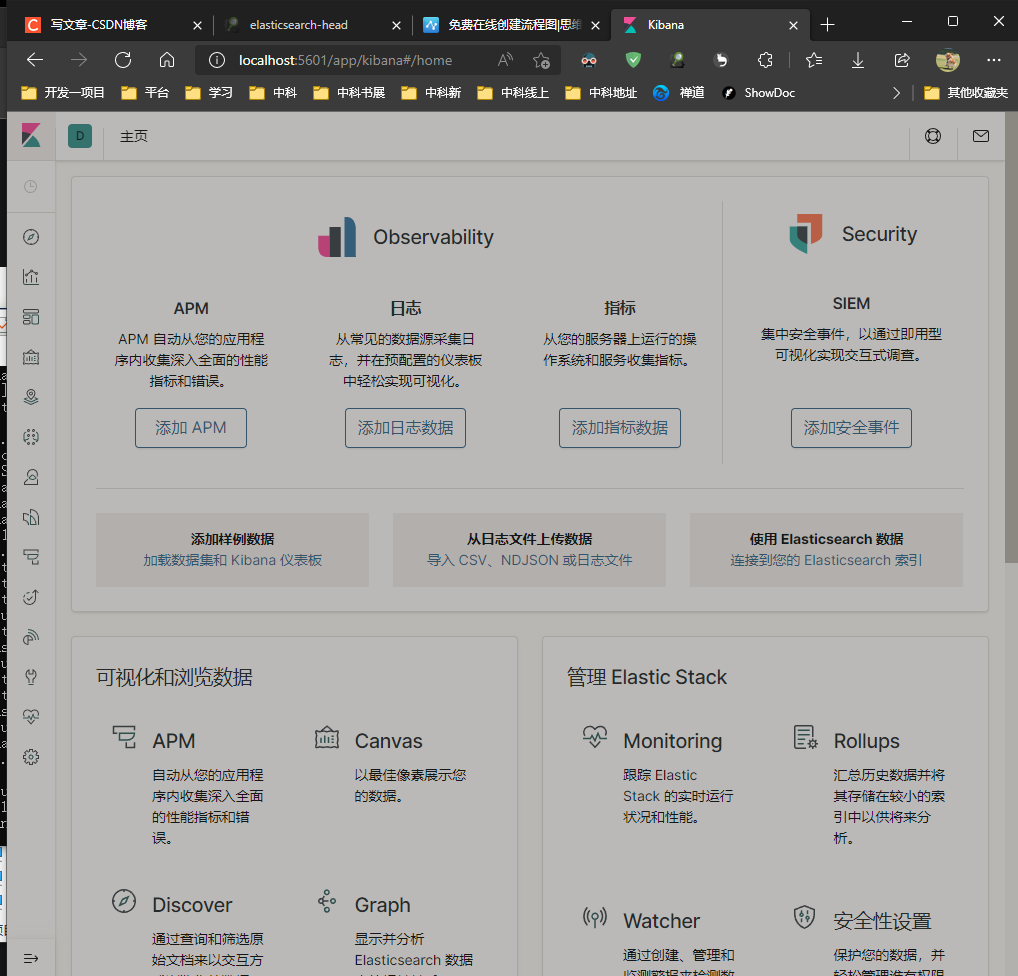1018x976 pixels.
Task: Open Rollups feature link
Action: tap(867, 741)
